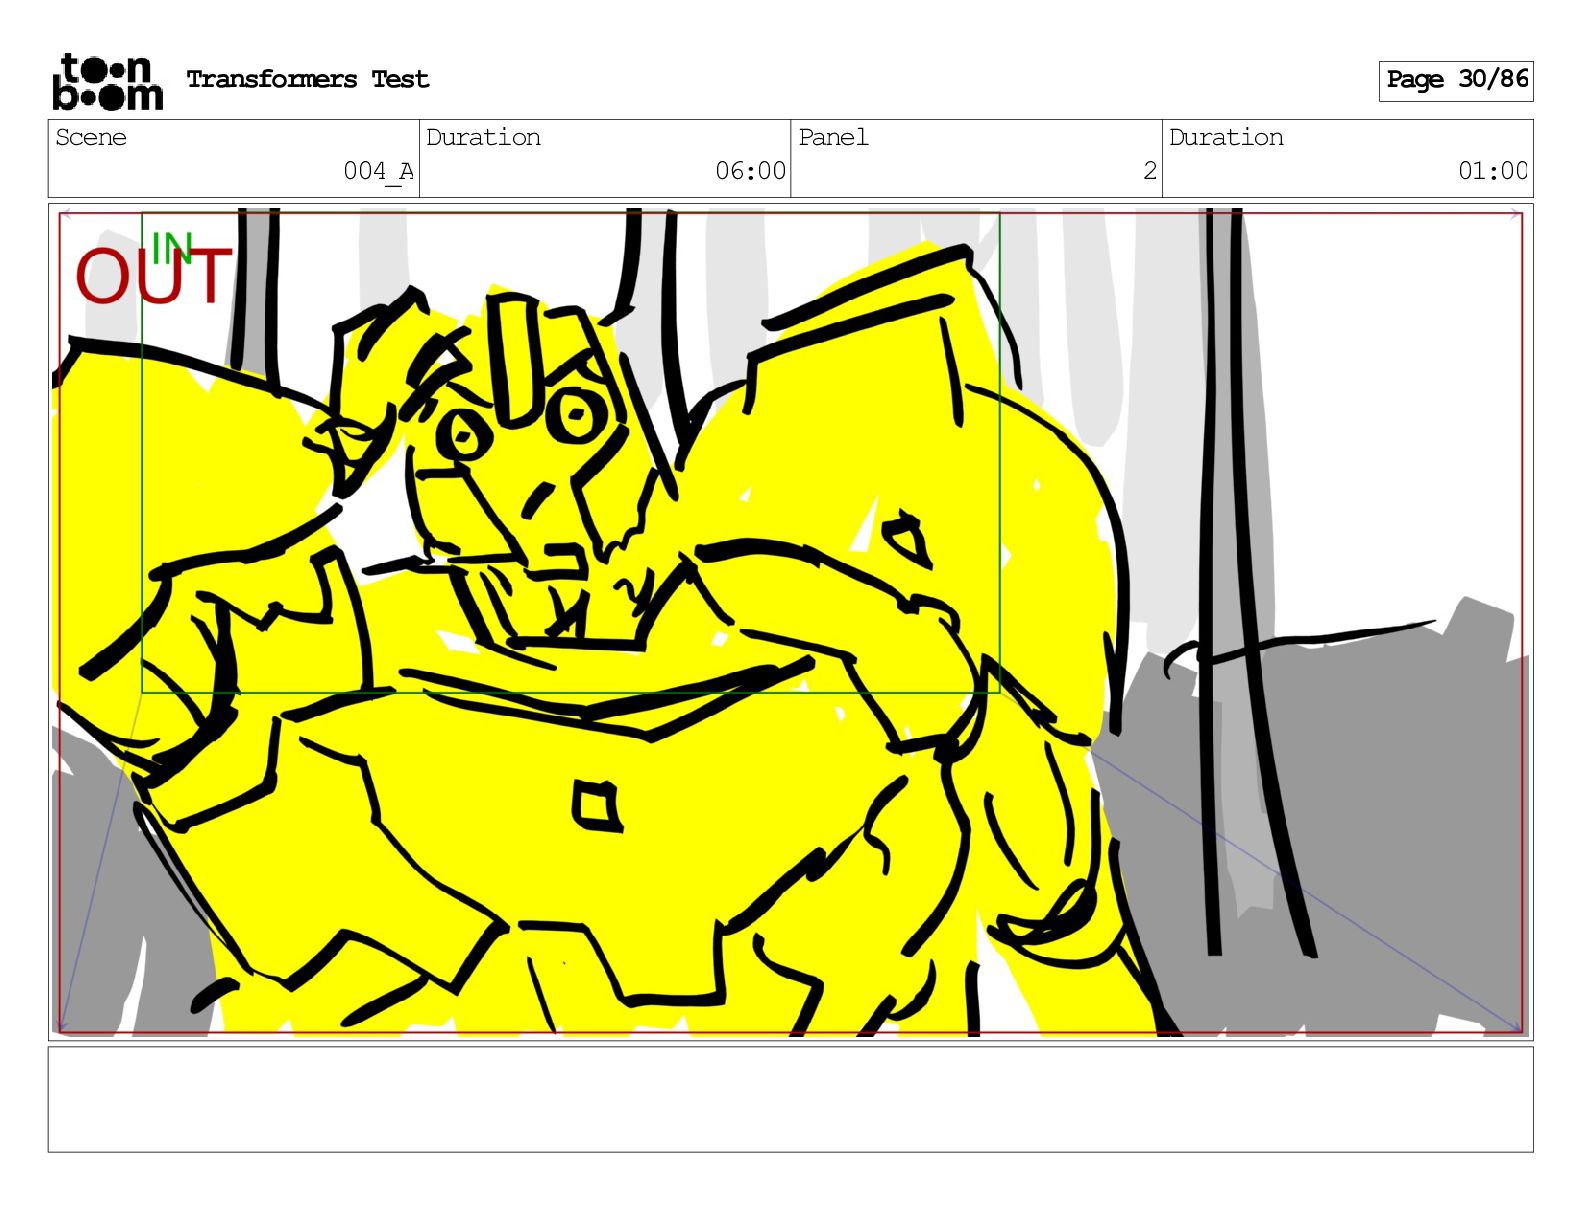Select the scene value '004_A'

[378, 171]
